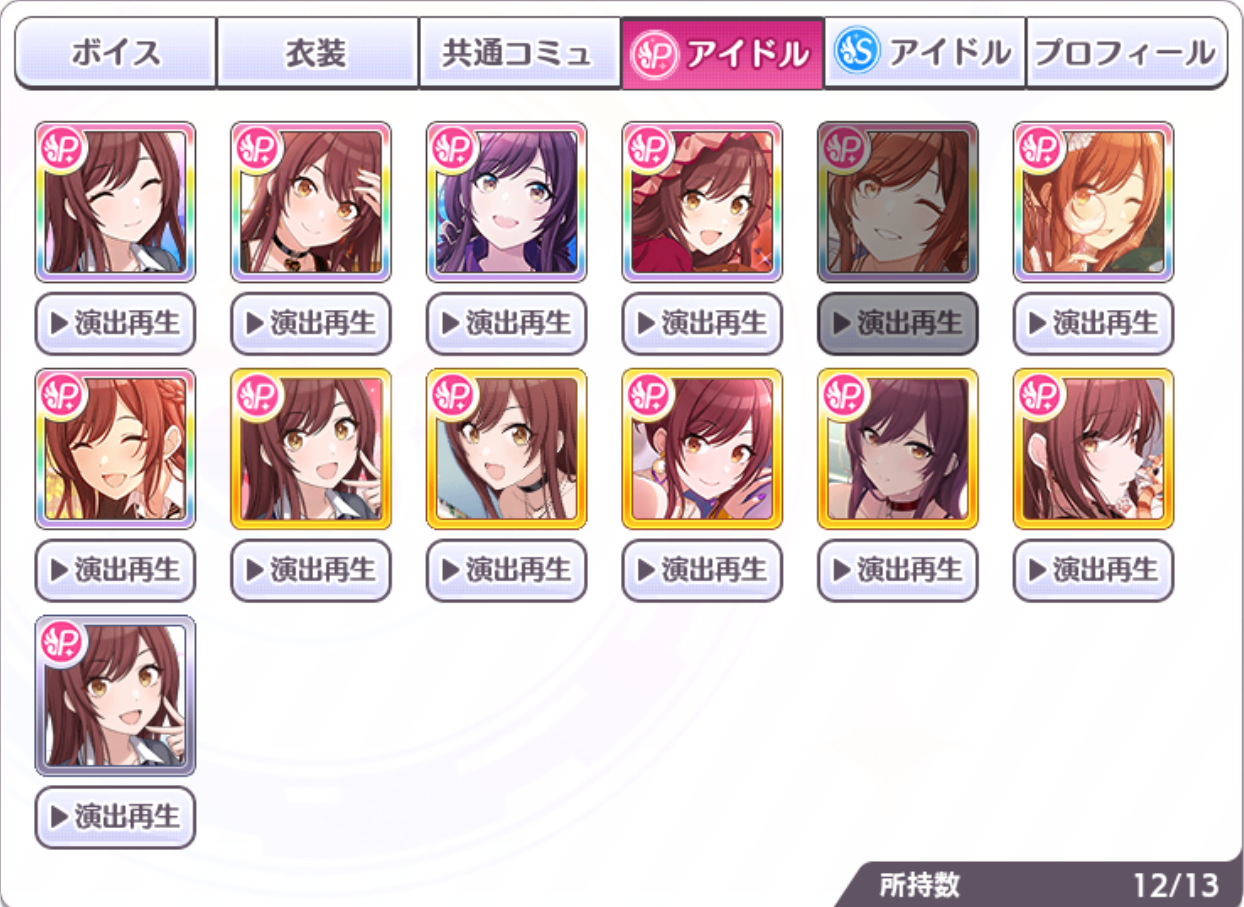Open the orange-haired idol with magnifying glass card
This screenshot has width=1244, height=907.
click(1093, 202)
